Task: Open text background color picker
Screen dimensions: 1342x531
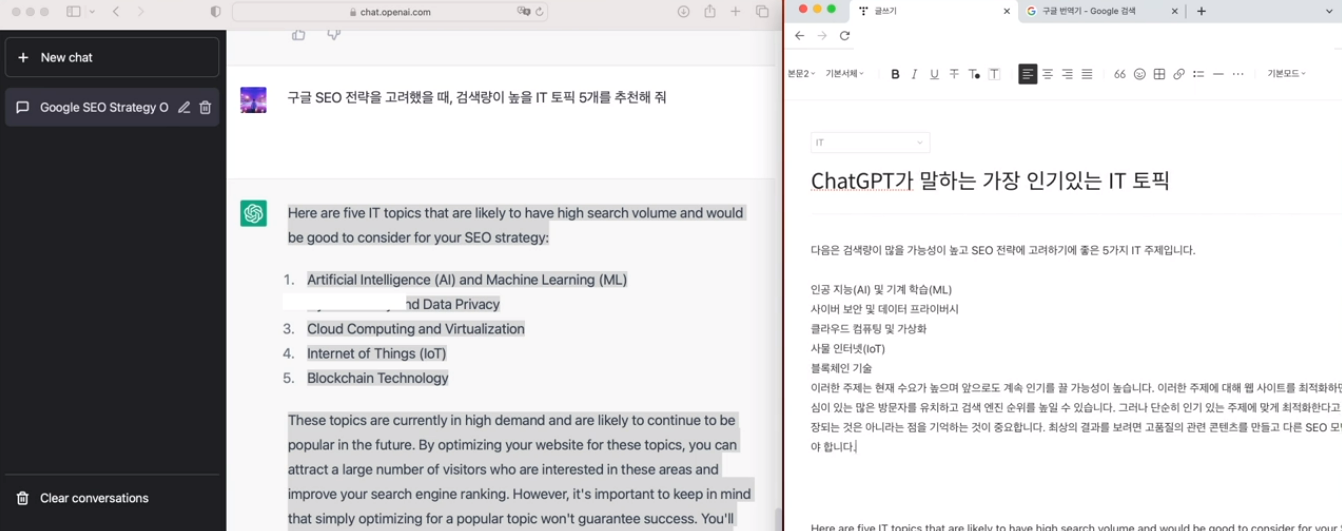Action: coord(994,74)
